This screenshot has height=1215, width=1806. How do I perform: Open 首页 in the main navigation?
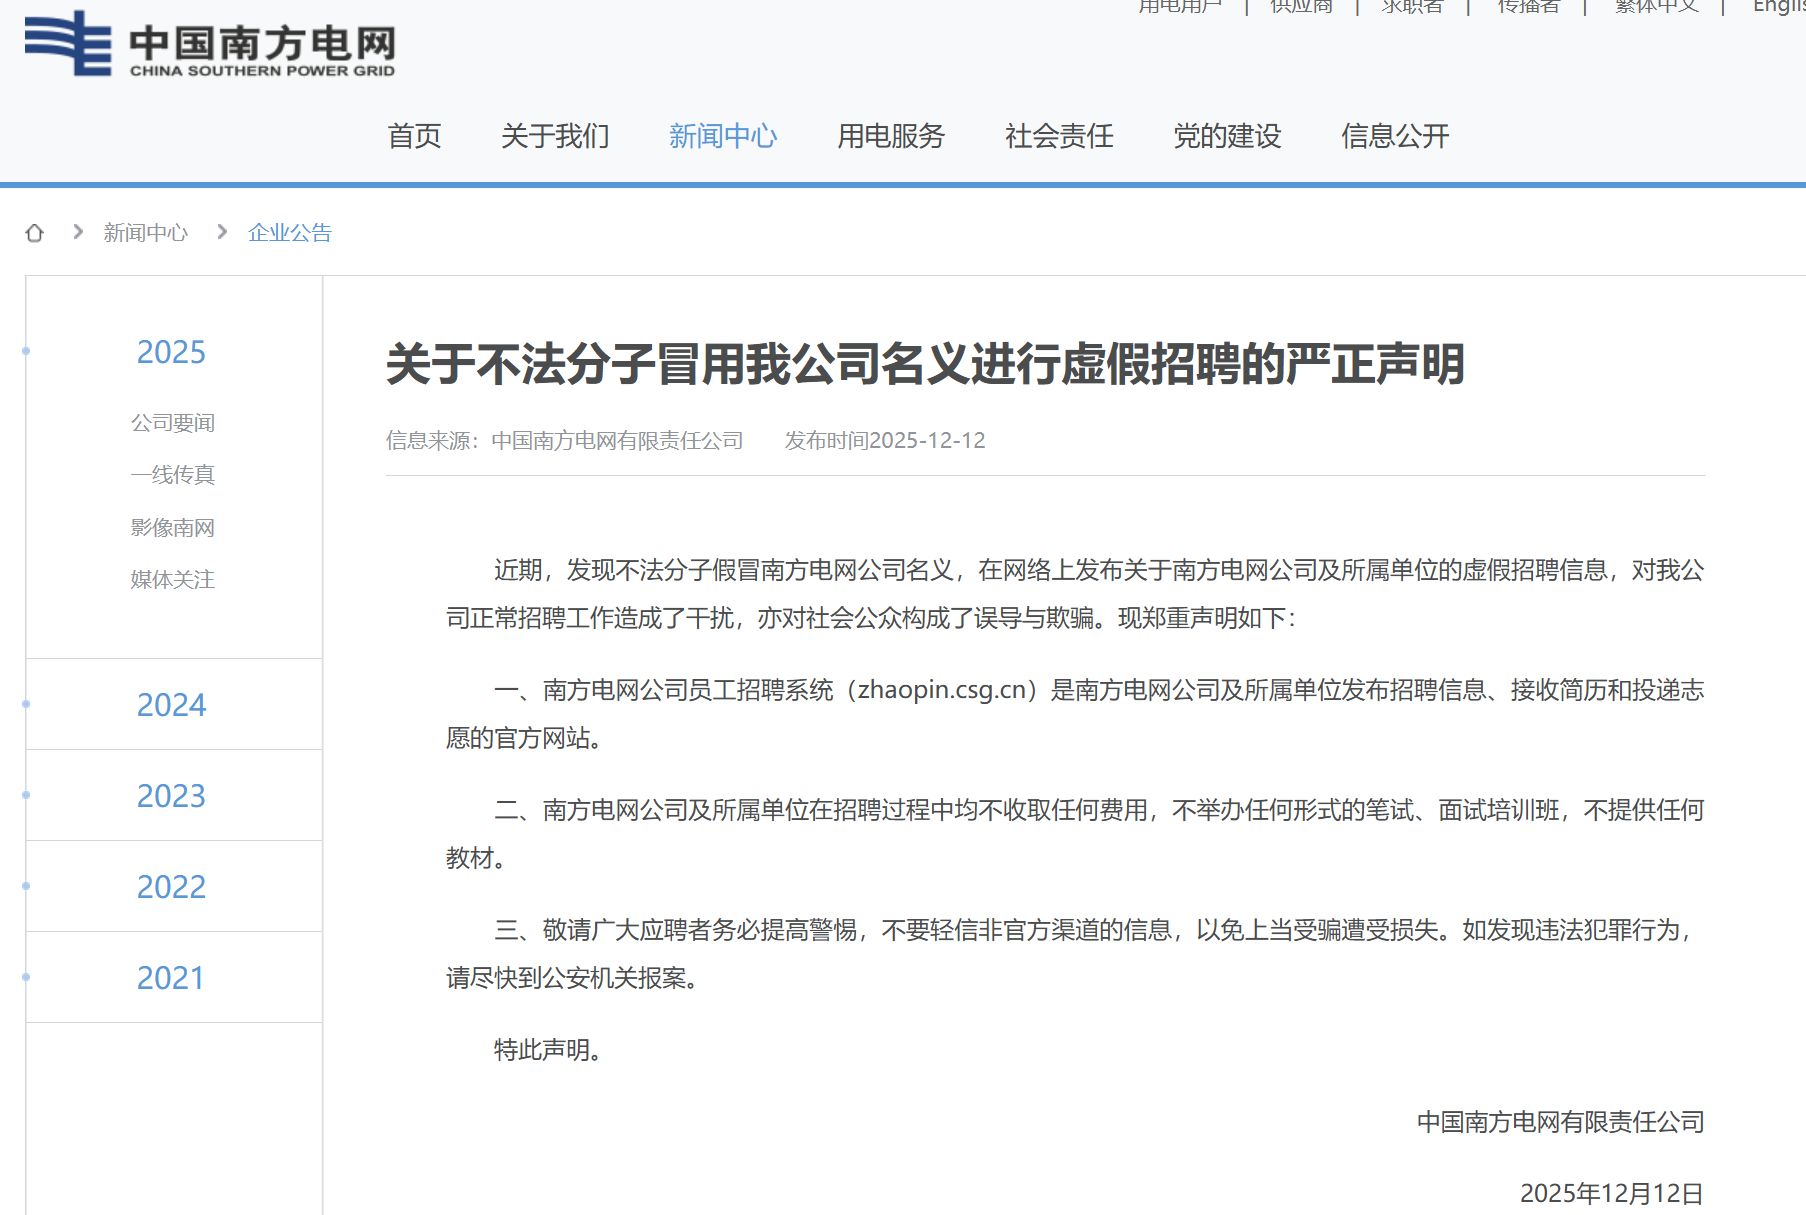coord(414,136)
